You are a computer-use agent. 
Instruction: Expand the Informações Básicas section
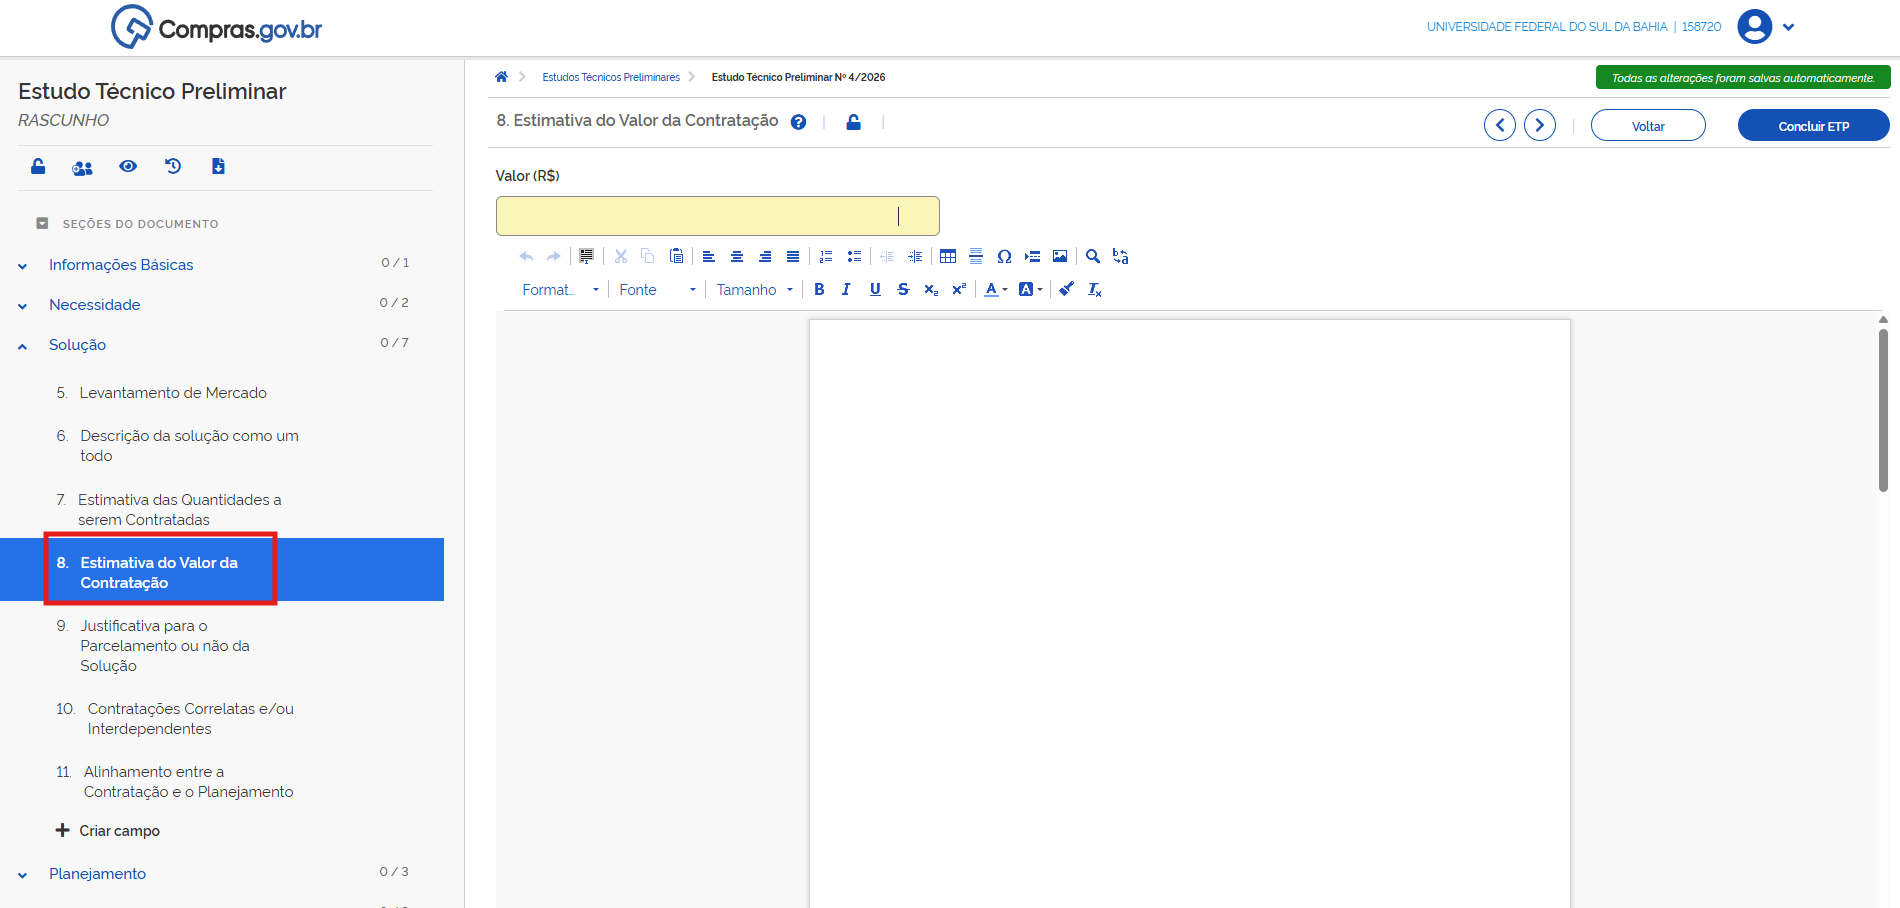click(121, 265)
